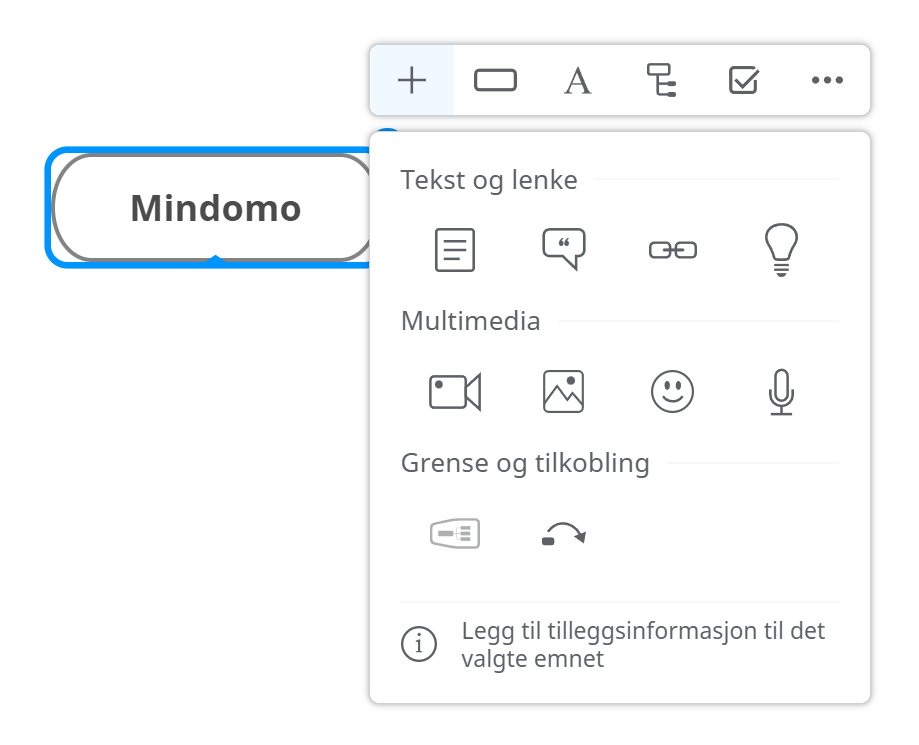Attach a video via the camera icon

pyautogui.click(x=454, y=390)
